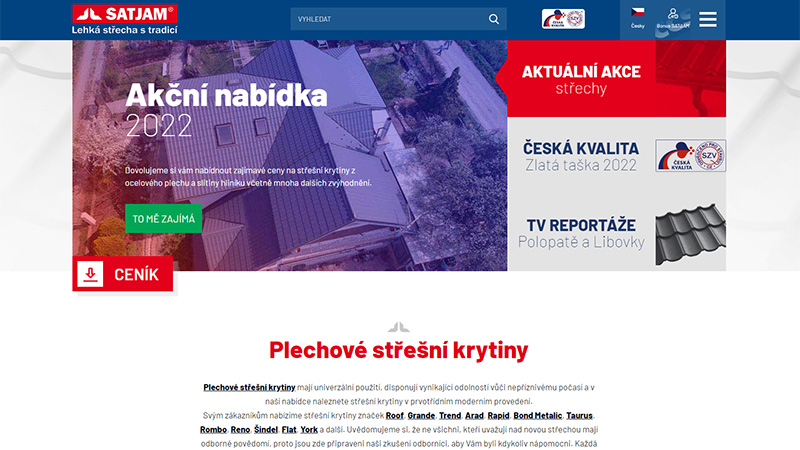This screenshot has height=450, width=800.
Task: Open the York link
Action: [309, 430]
